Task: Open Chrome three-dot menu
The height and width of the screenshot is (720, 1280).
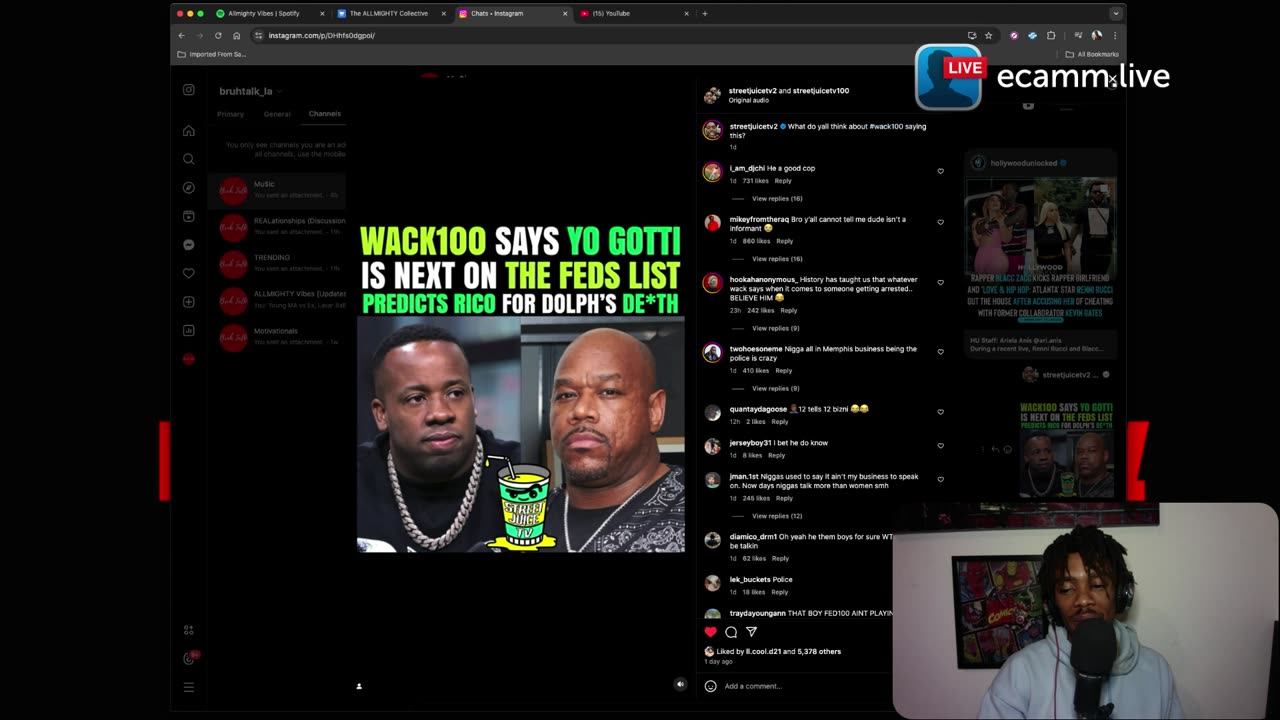Action: [1114, 35]
